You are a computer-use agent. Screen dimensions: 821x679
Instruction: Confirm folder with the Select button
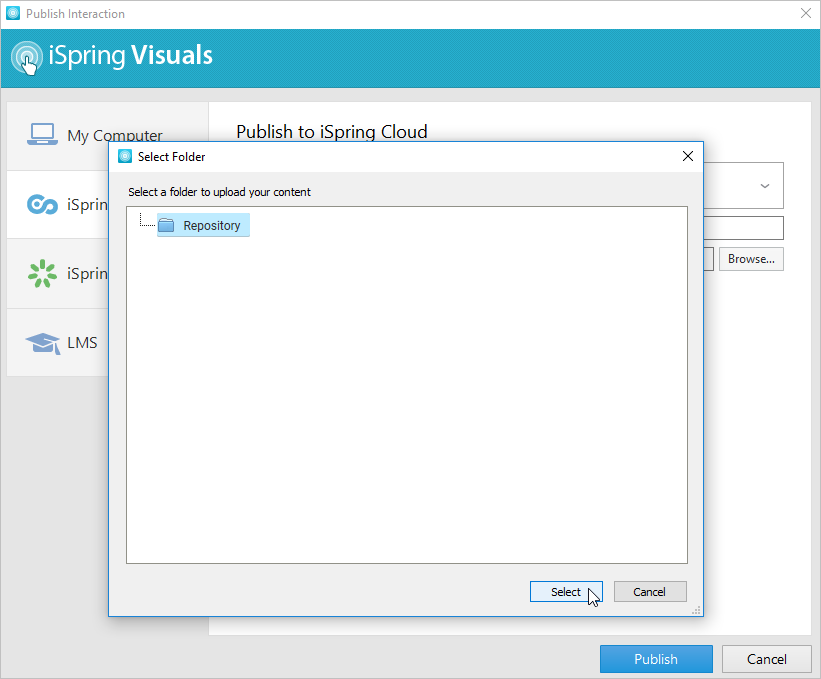click(565, 592)
